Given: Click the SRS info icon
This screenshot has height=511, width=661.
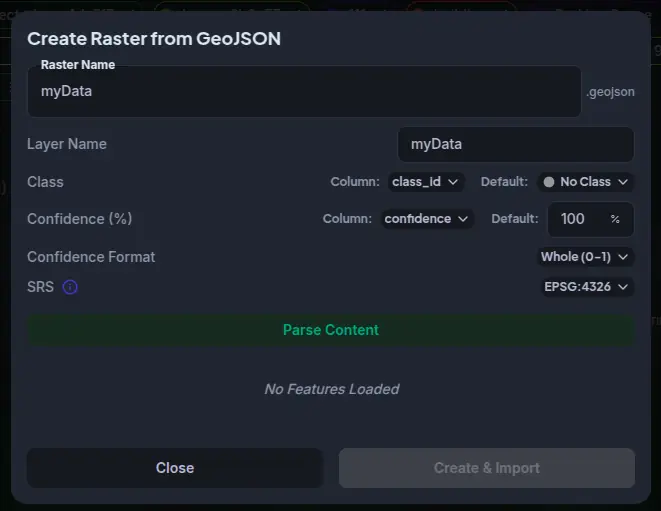Looking at the screenshot, I should click(70, 287).
